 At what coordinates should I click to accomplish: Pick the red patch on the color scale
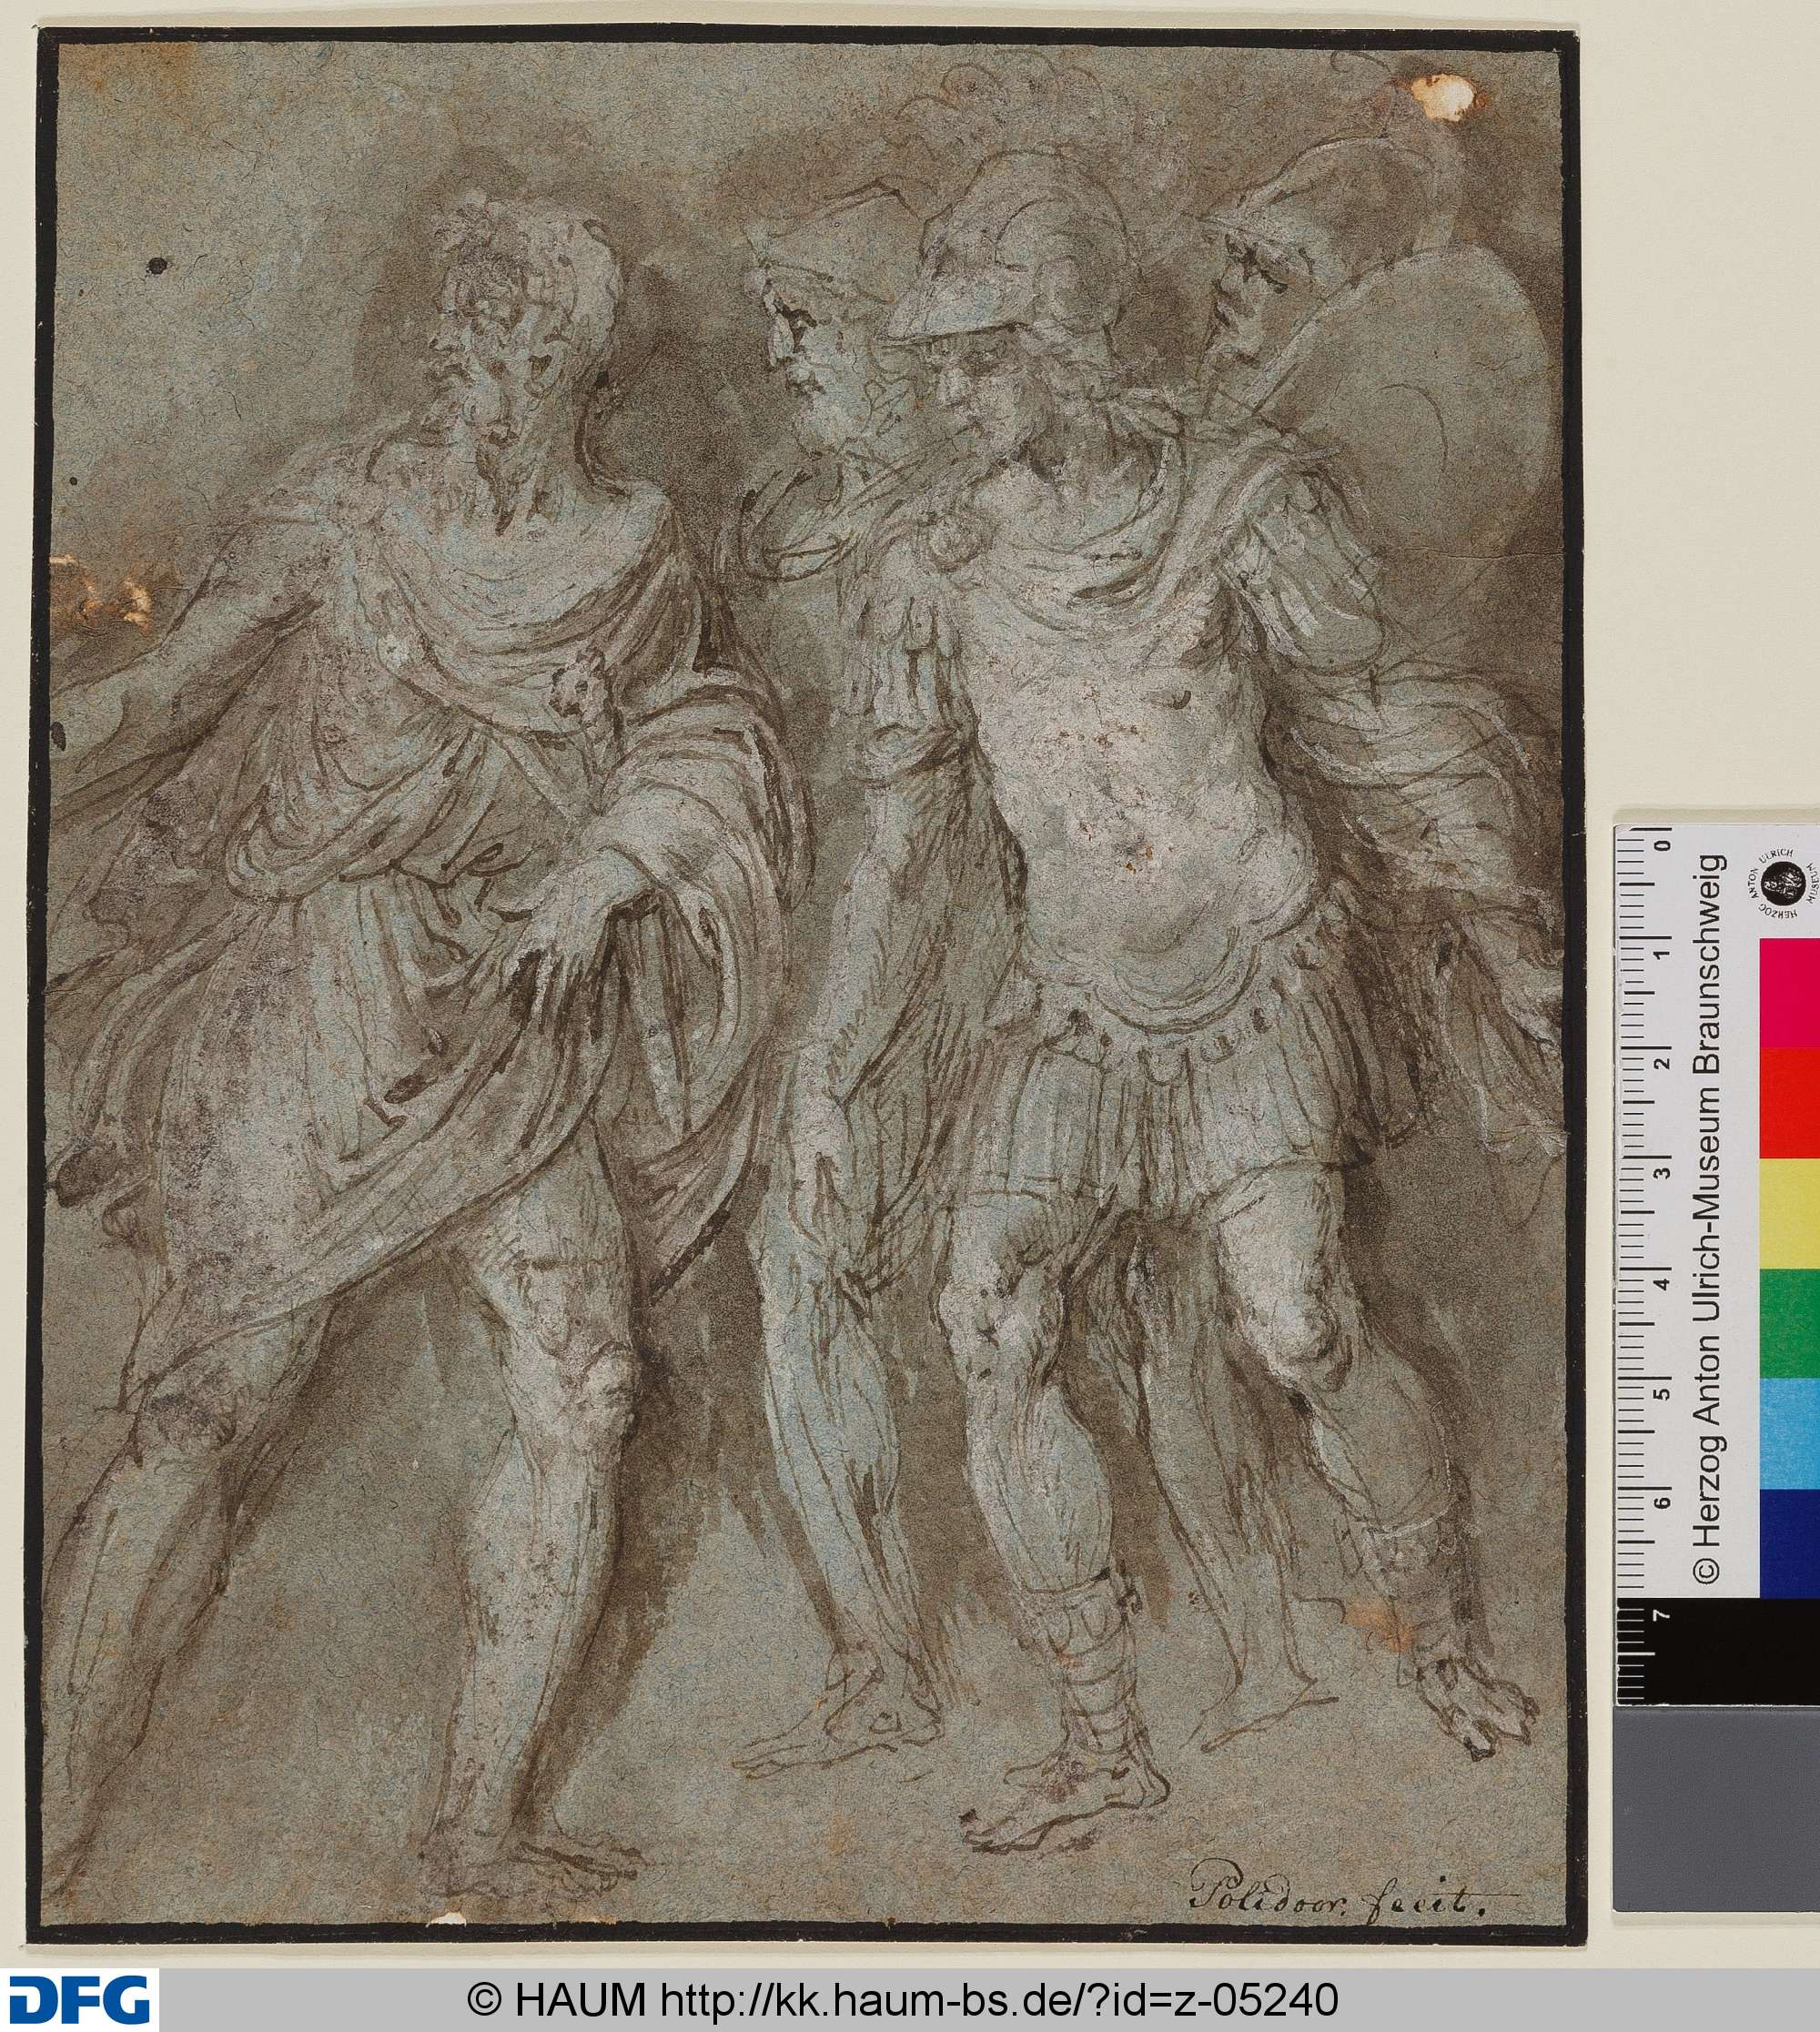click(x=1789, y=1102)
